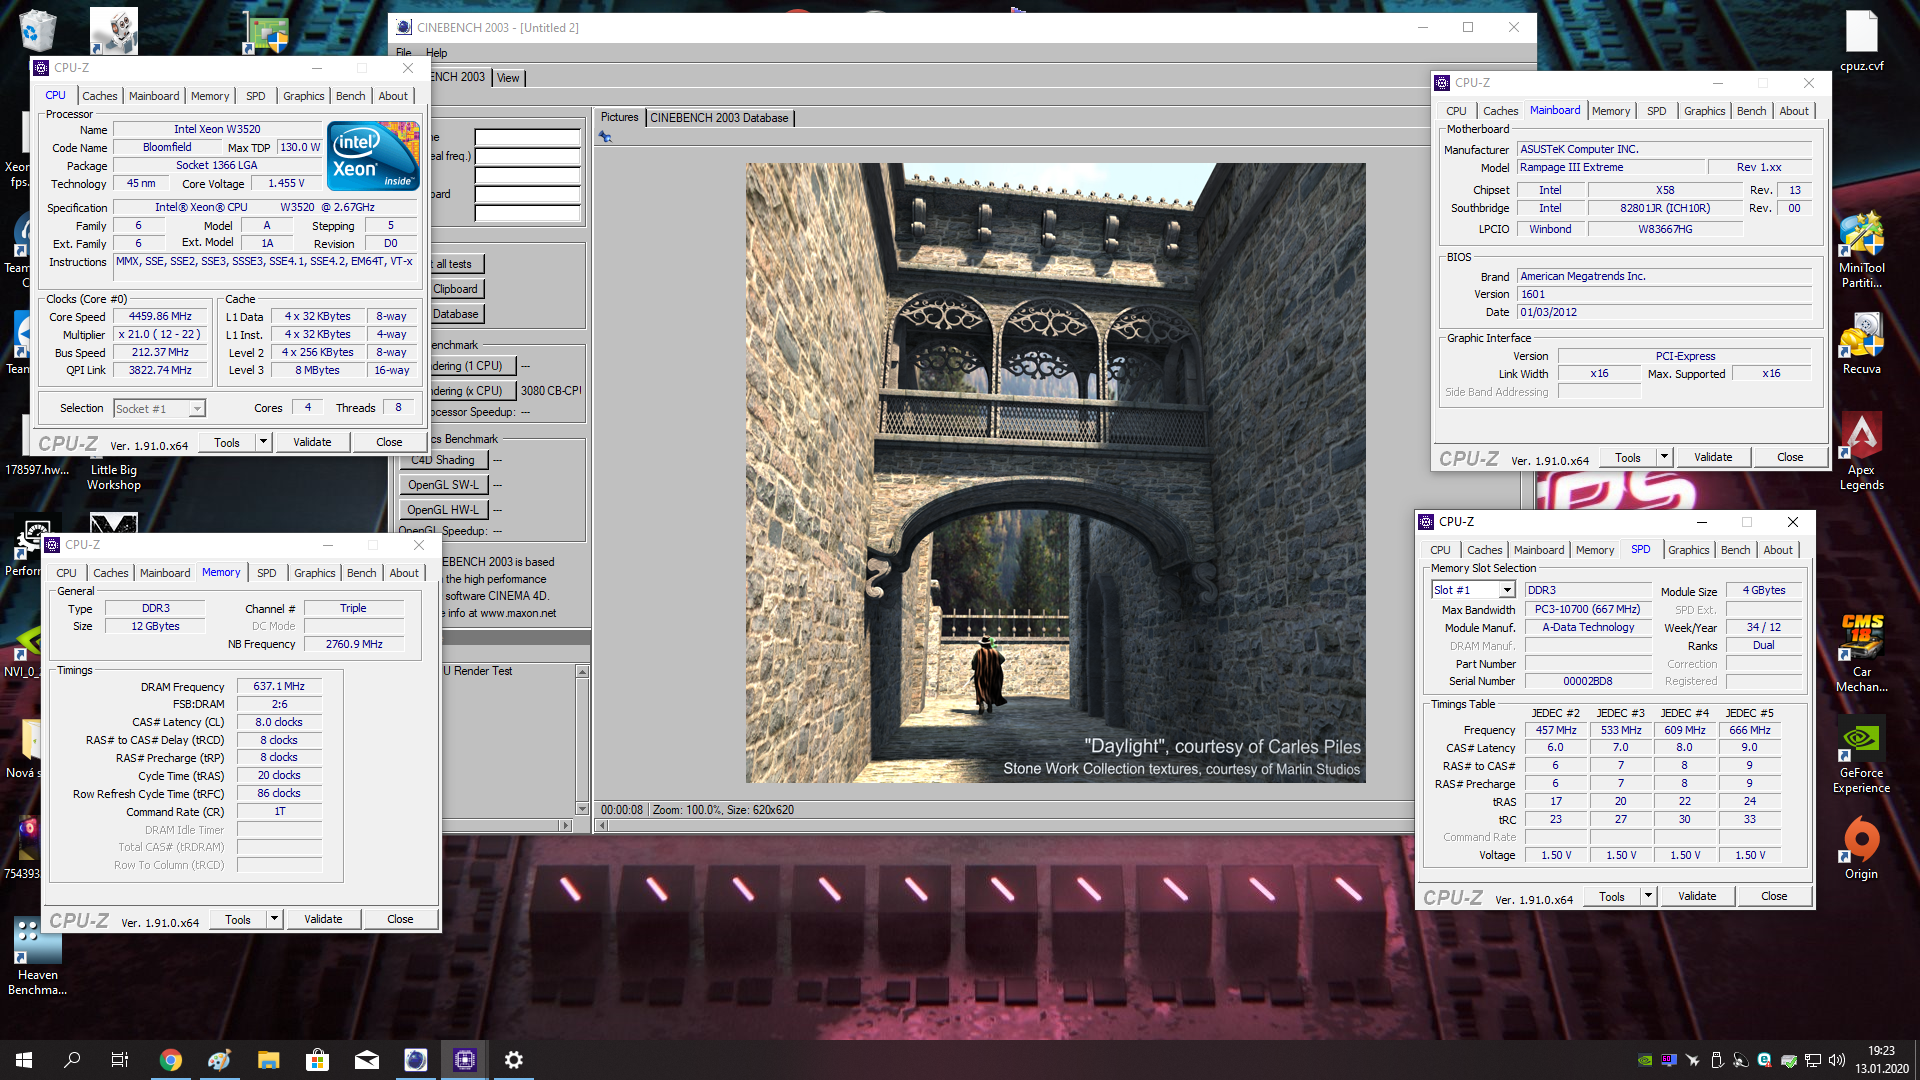
Task: Click the render log scrollbar up arrow
Action: click(x=583, y=671)
